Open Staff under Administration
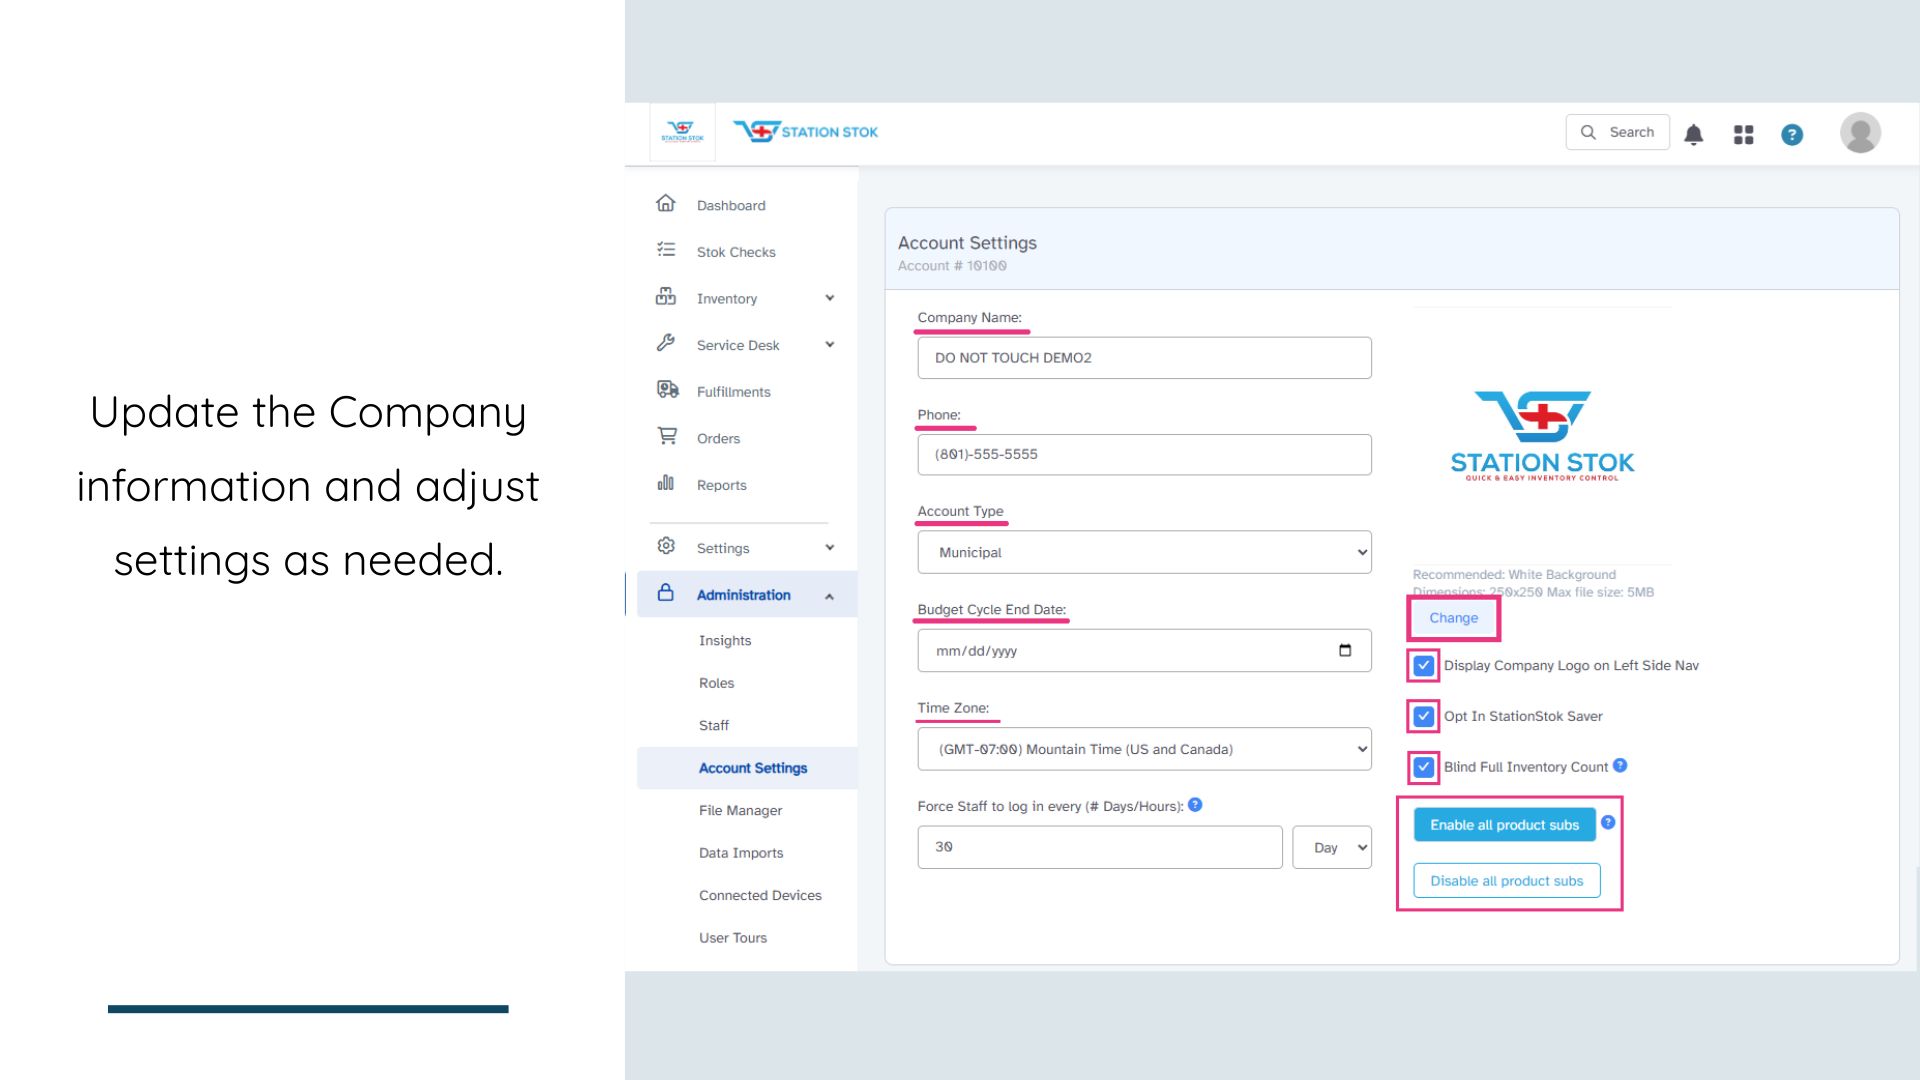 [x=714, y=725]
